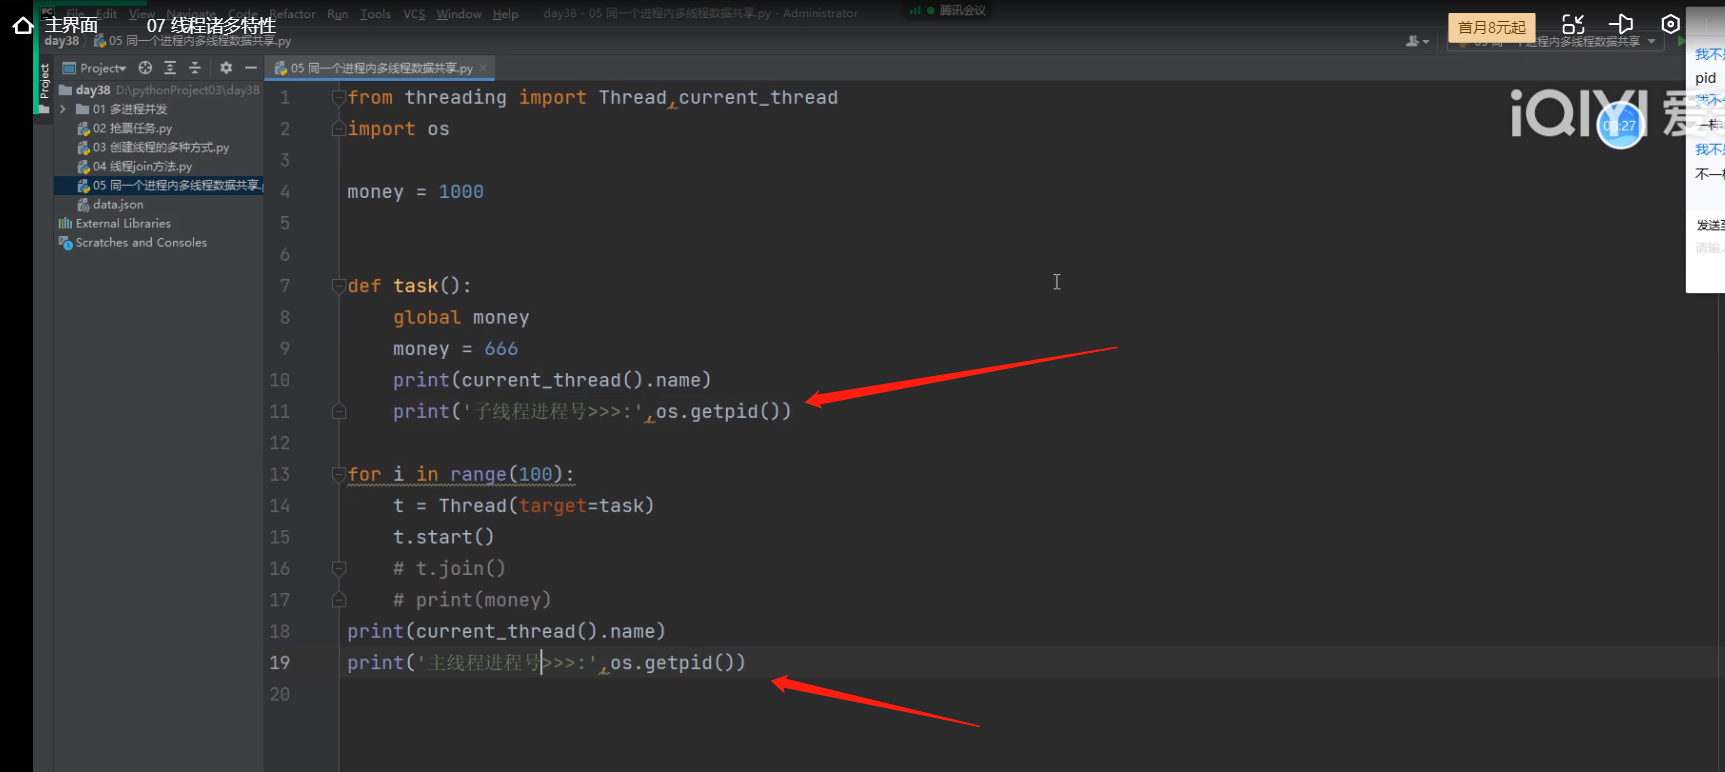Click the home icon beside 主界面
Viewport: 1725px width, 772px height.
click(x=23, y=26)
